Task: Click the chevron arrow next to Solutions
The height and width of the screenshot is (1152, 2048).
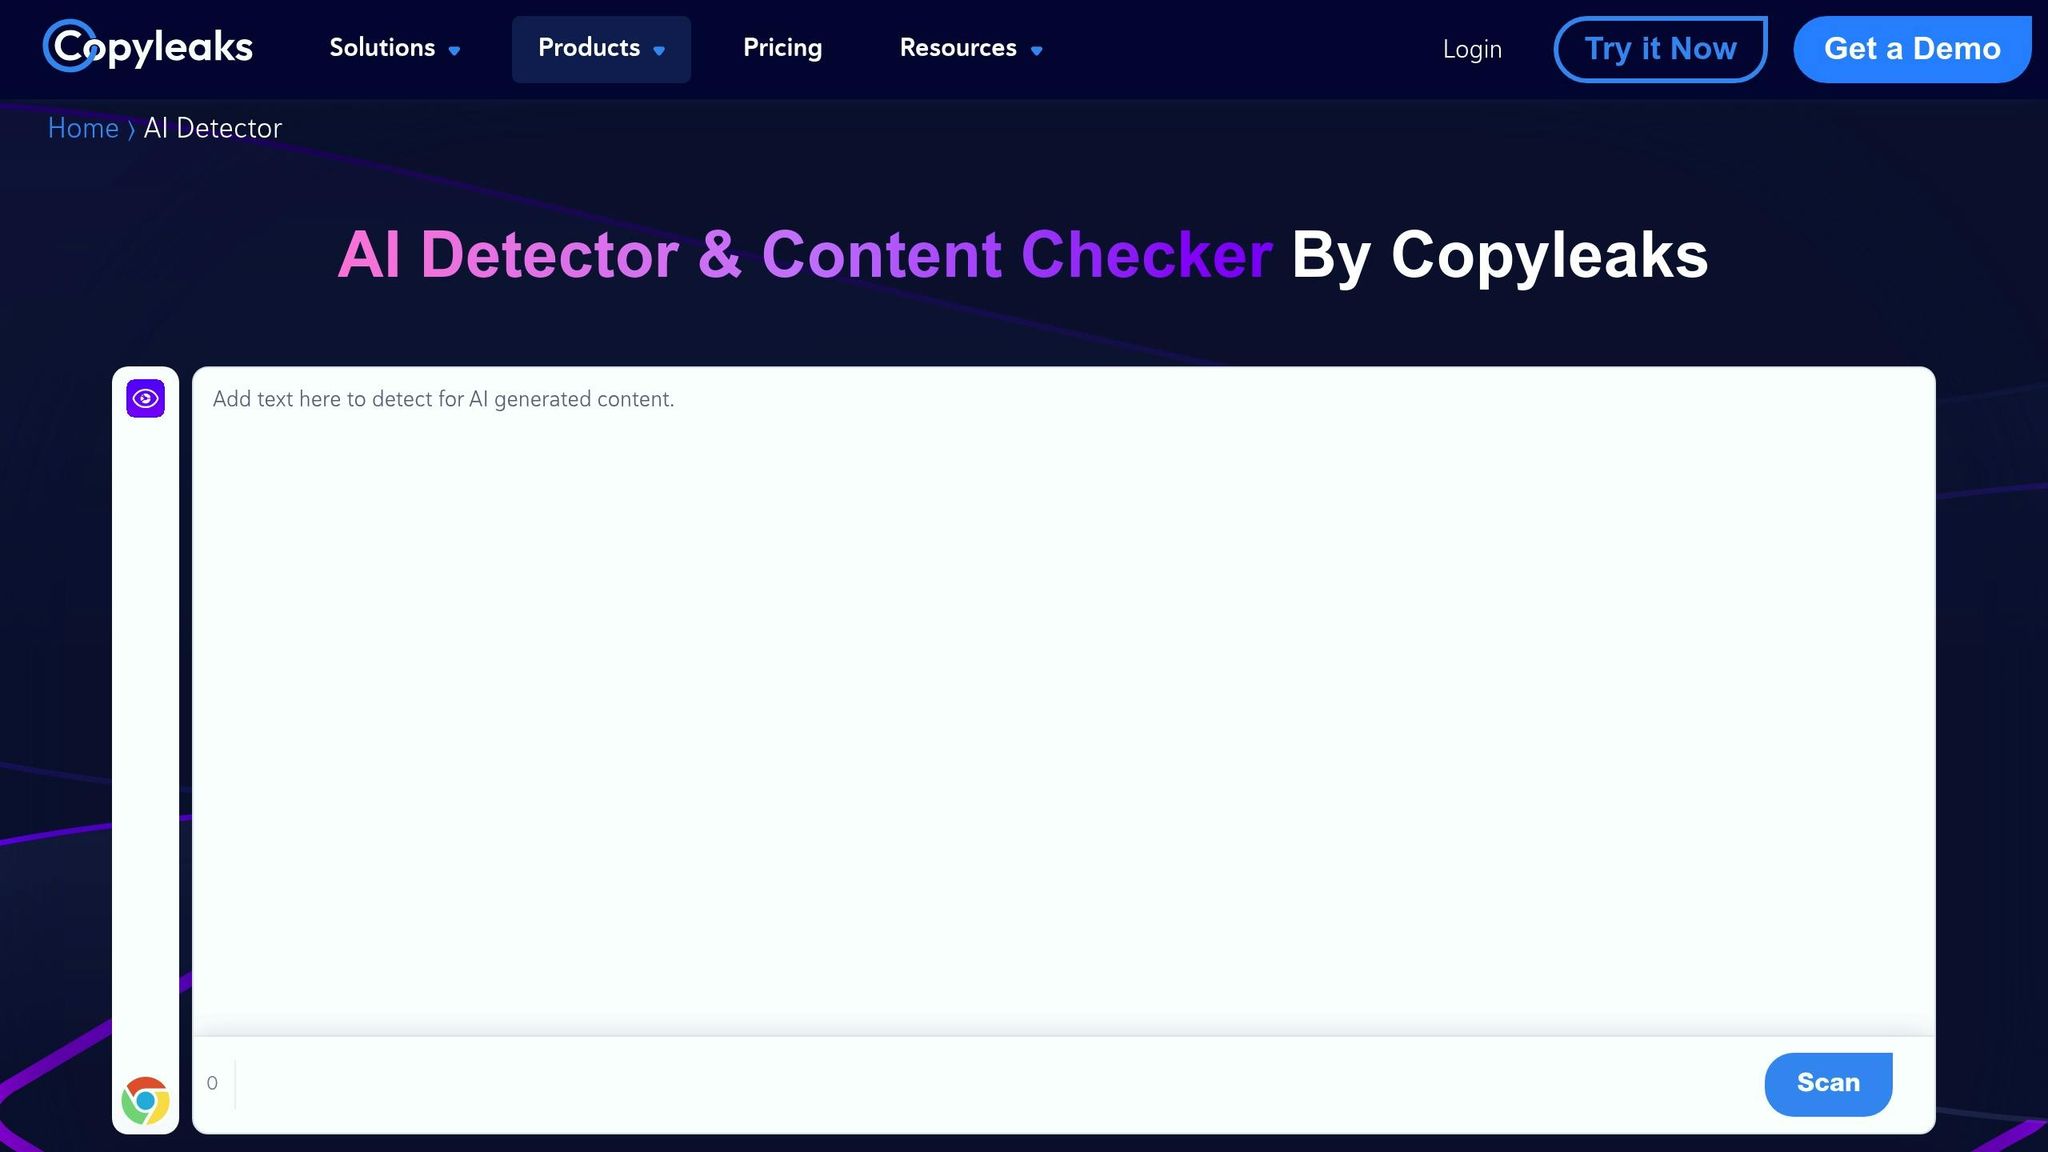Action: 454,51
